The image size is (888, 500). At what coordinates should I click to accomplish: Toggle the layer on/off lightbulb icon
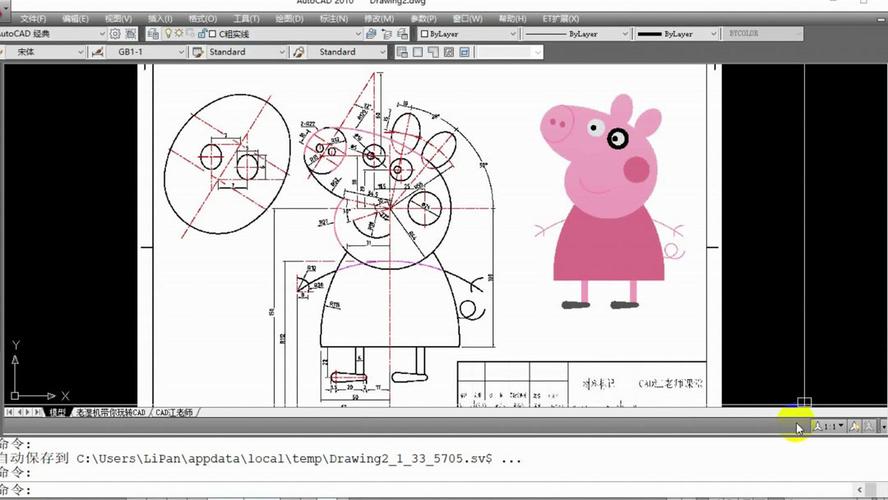click(168, 34)
